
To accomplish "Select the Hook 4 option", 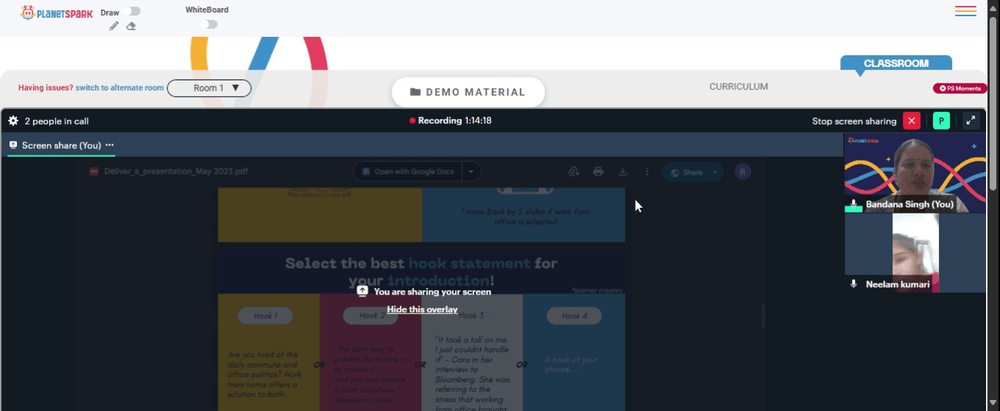I will click(574, 315).
